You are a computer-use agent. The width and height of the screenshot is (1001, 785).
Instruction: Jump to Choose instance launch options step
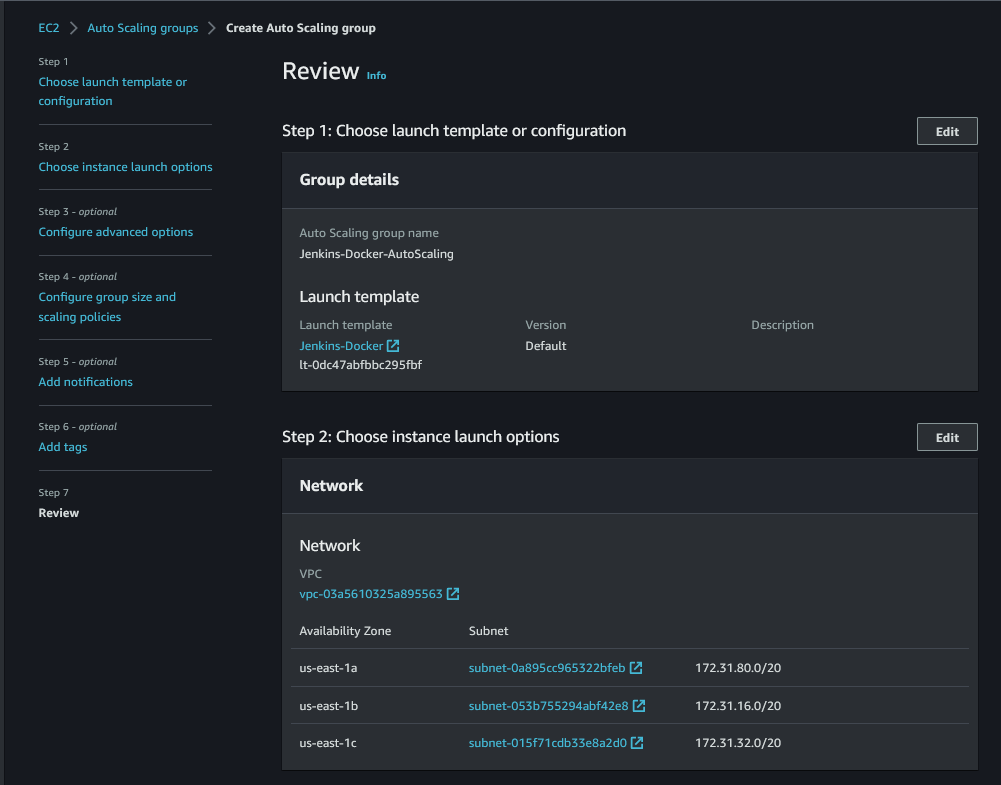tap(125, 167)
